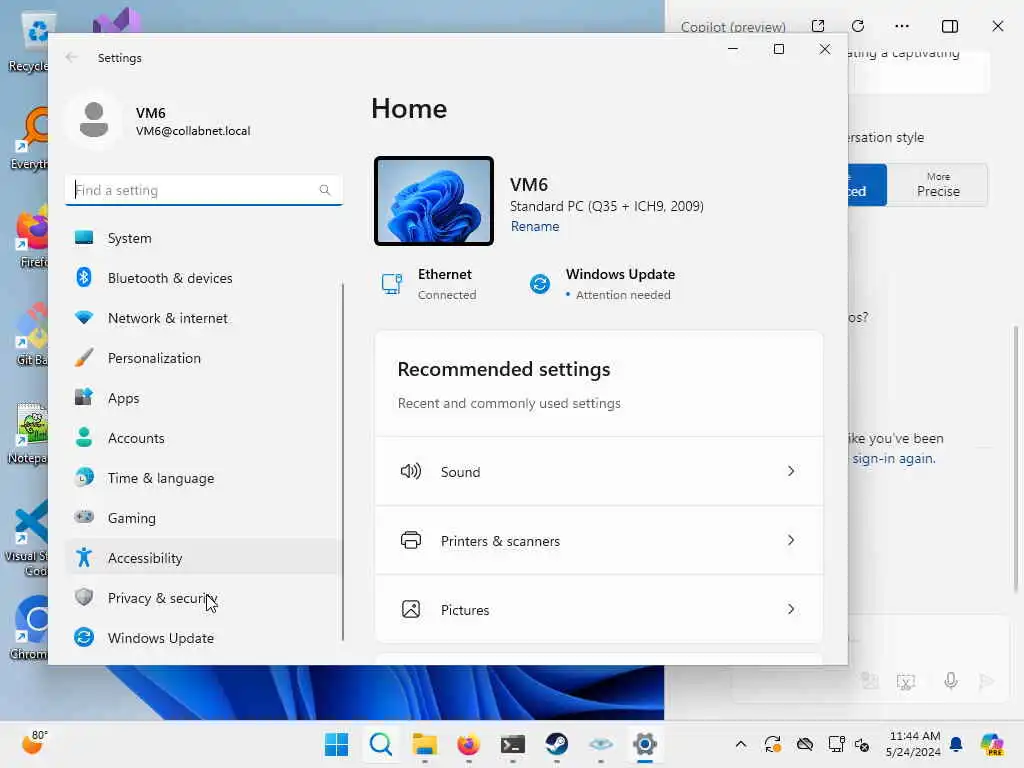Screen dimensions: 1024x768
Task: Click the Copilot add image icon
Action: [x=869, y=681]
